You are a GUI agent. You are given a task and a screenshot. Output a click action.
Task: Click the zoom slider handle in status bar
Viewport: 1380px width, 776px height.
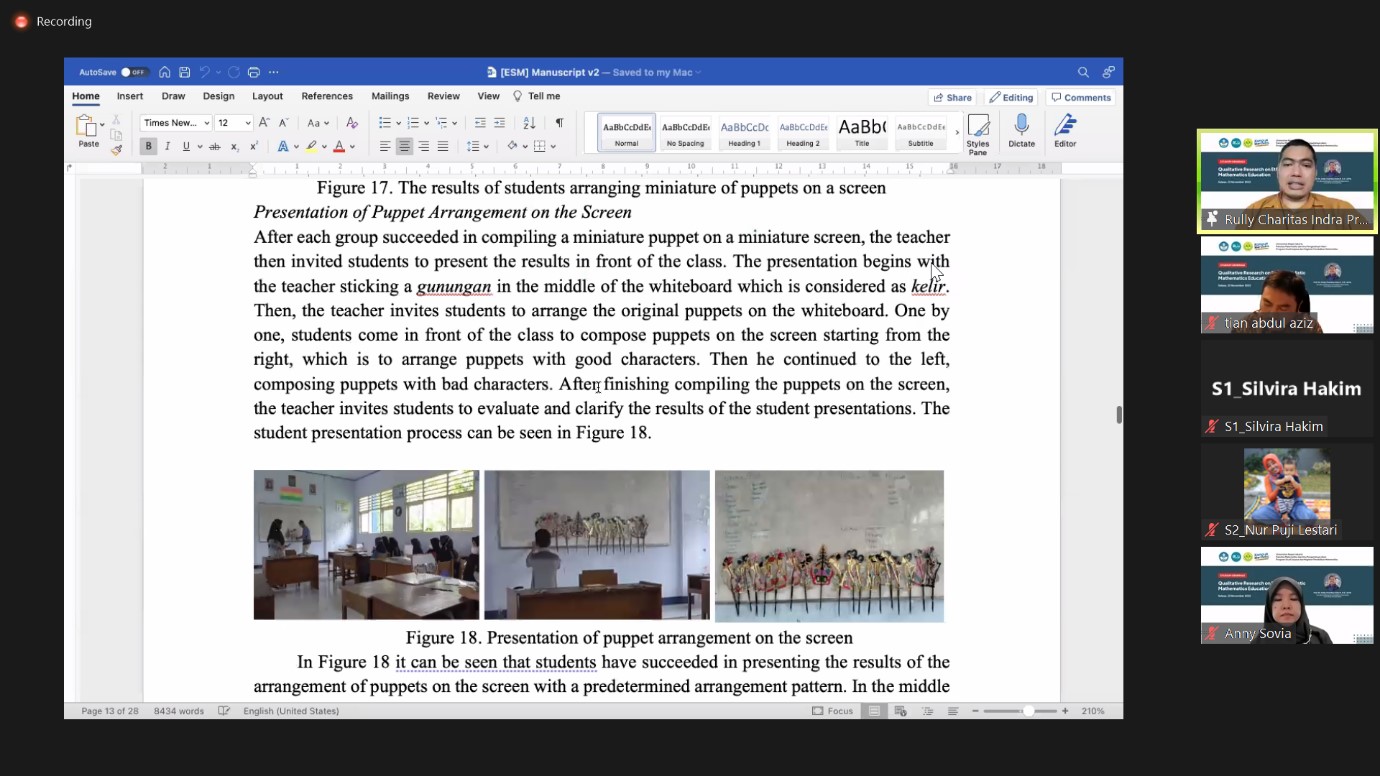pyautogui.click(x=1028, y=711)
